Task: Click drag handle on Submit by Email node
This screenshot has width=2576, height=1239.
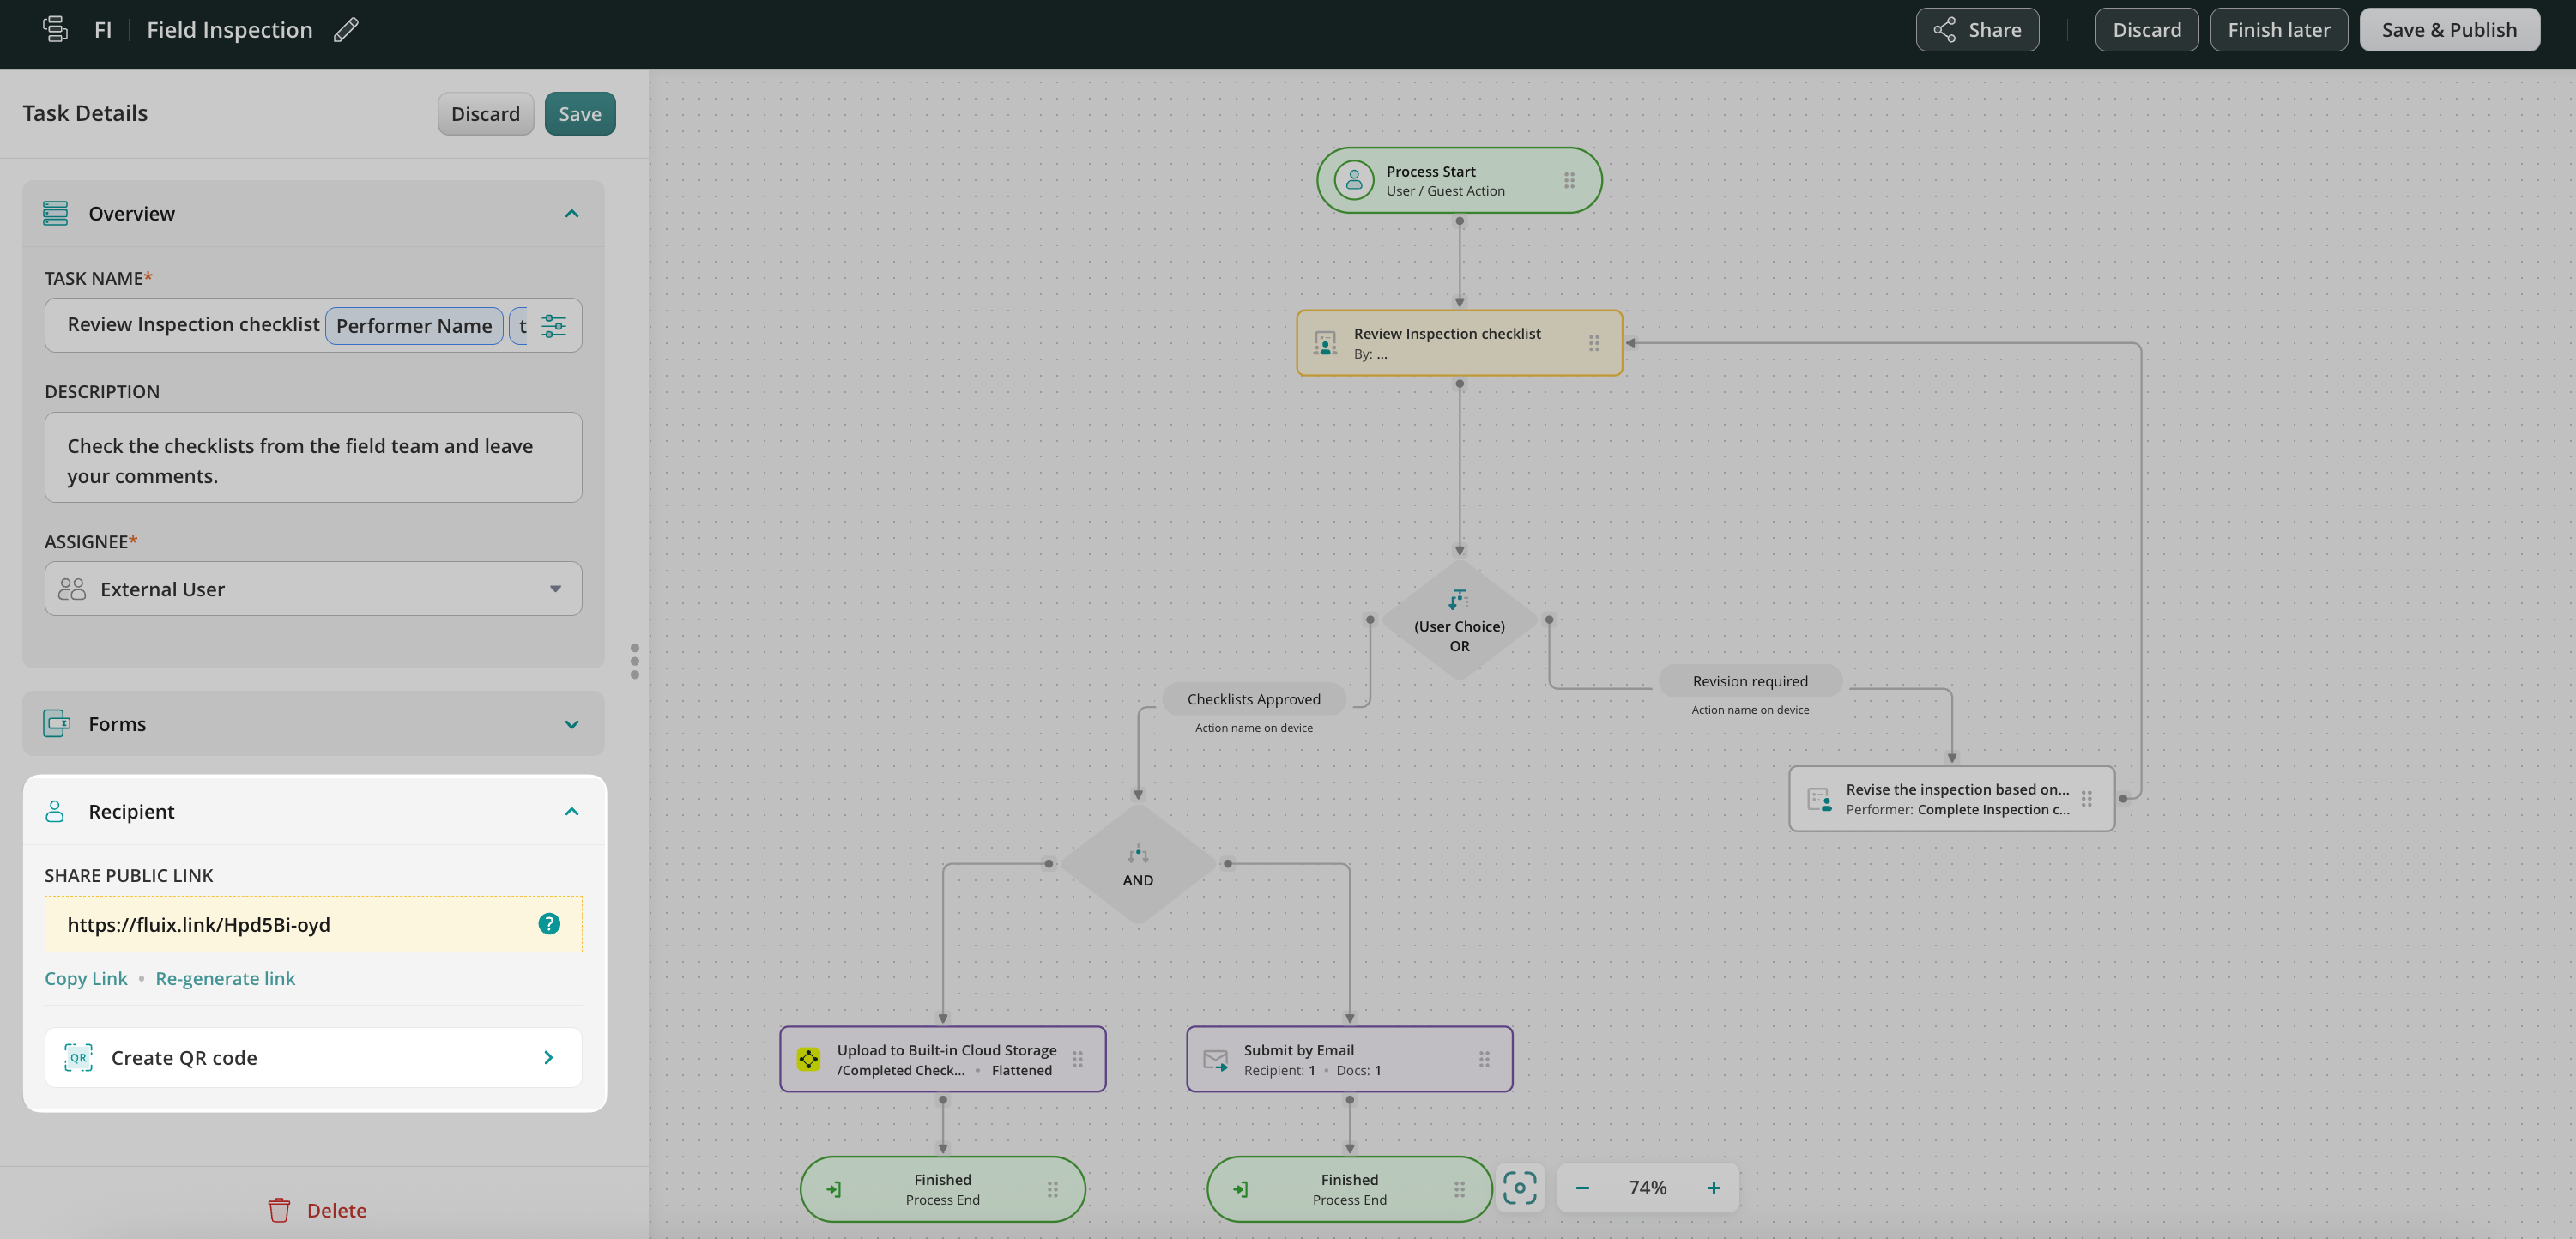Action: [1484, 1059]
